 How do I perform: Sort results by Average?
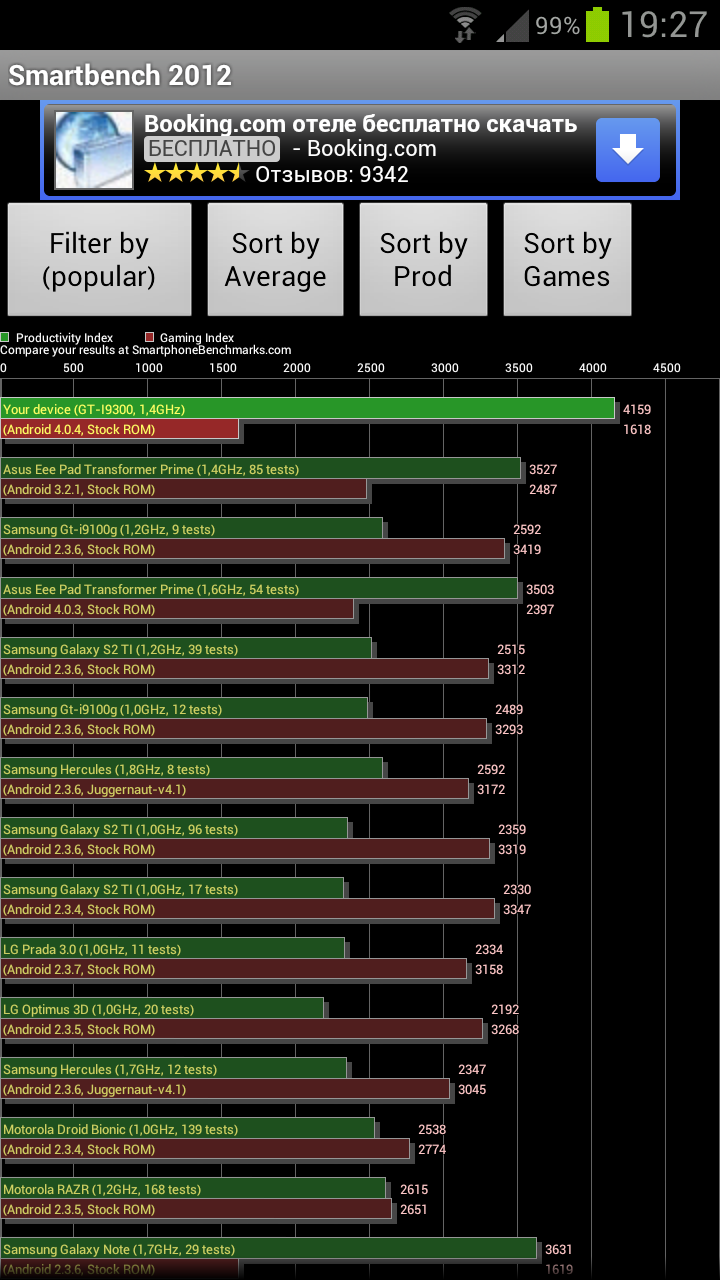point(275,259)
